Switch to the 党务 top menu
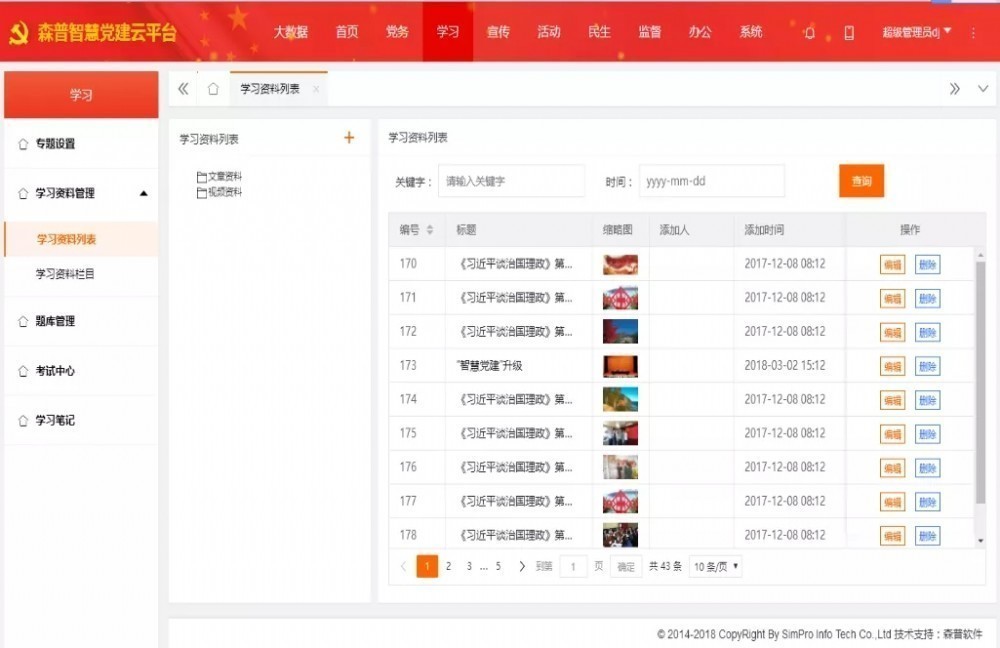This screenshot has width=1000, height=648. pyautogui.click(x=397, y=32)
